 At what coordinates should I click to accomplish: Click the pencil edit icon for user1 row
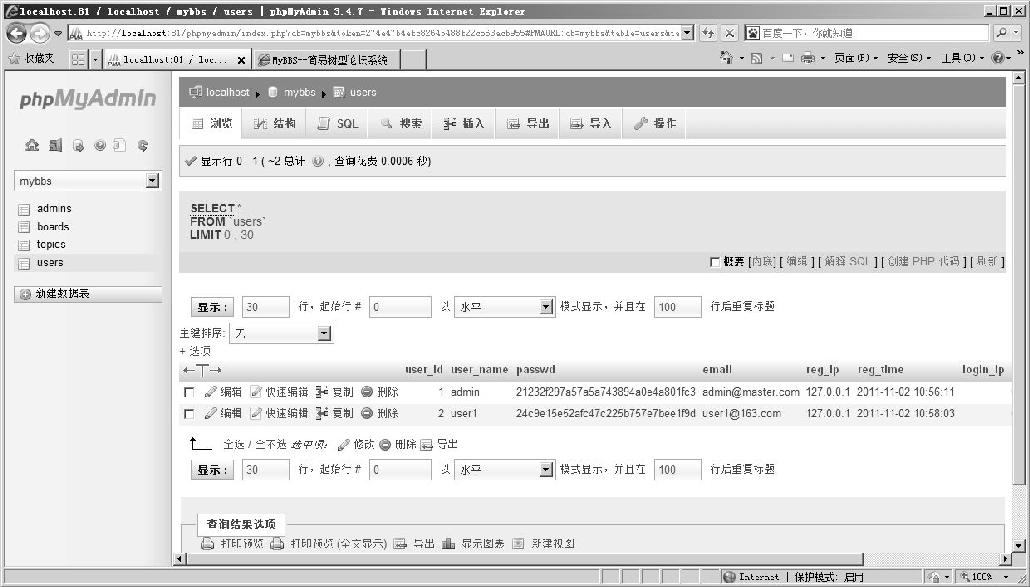210,413
